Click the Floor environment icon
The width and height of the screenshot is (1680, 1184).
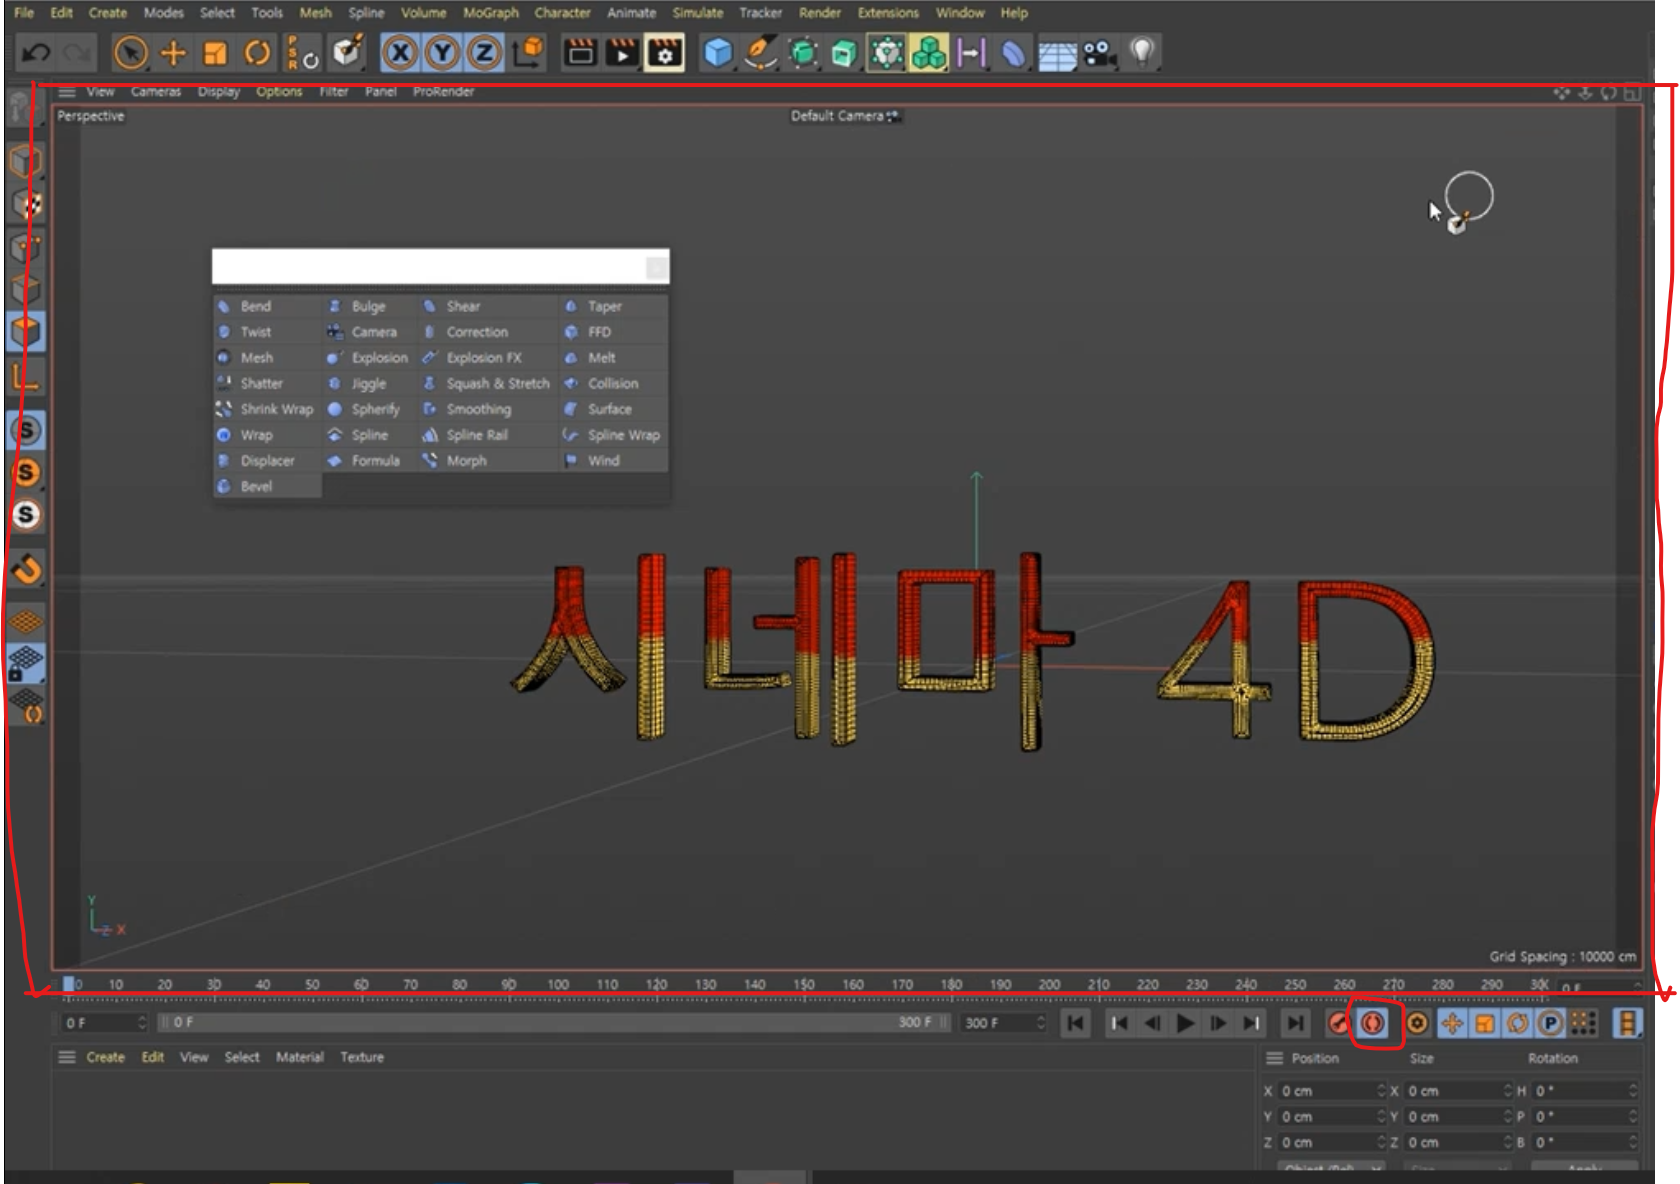(1057, 54)
